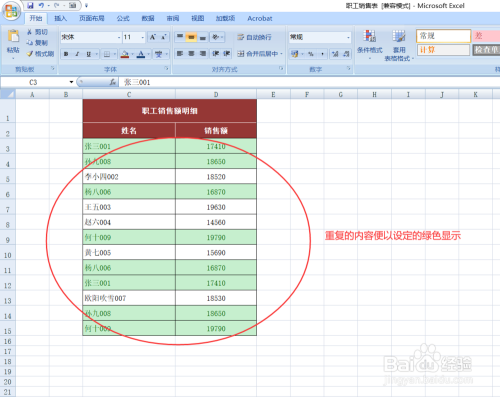Click row 5 header
500x397 pixels.
point(7,177)
